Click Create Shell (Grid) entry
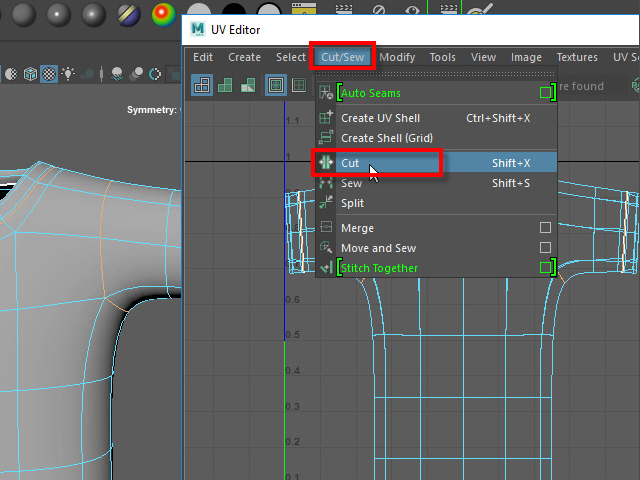This screenshot has height=480, width=640. tap(386, 138)
